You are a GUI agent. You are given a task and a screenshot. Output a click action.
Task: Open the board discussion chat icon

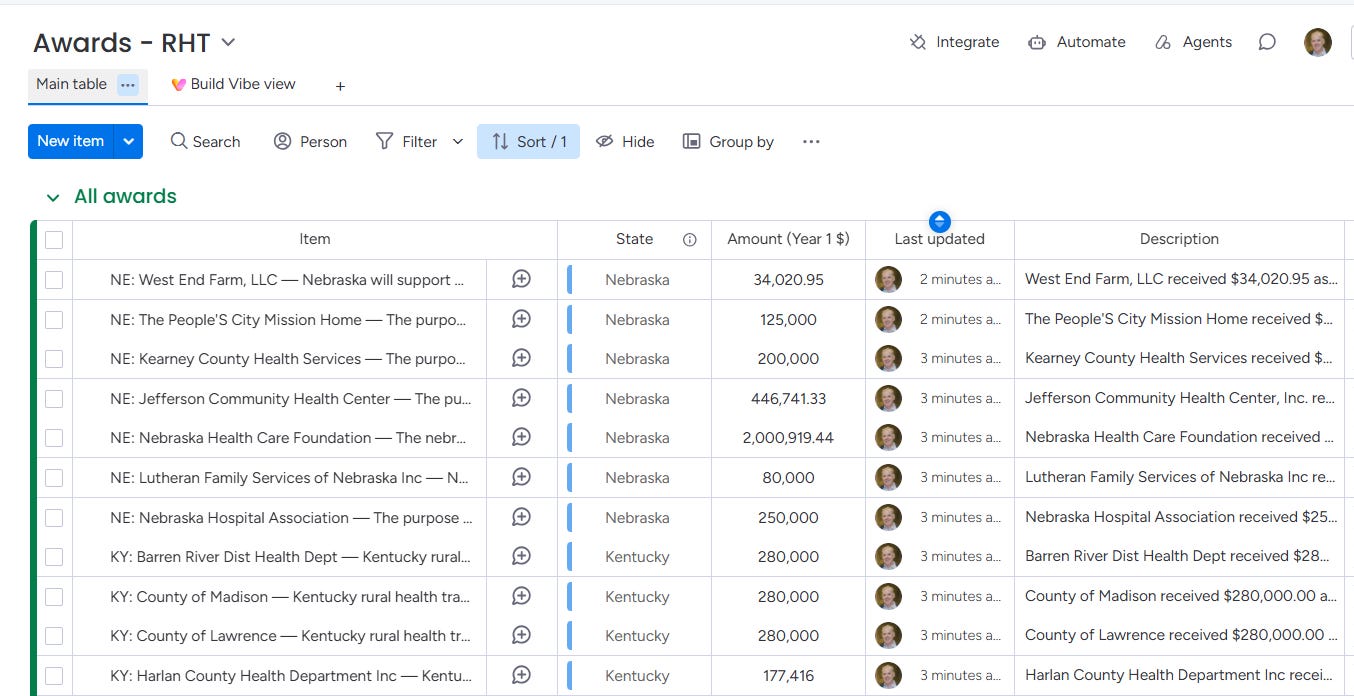[1267, 42]
